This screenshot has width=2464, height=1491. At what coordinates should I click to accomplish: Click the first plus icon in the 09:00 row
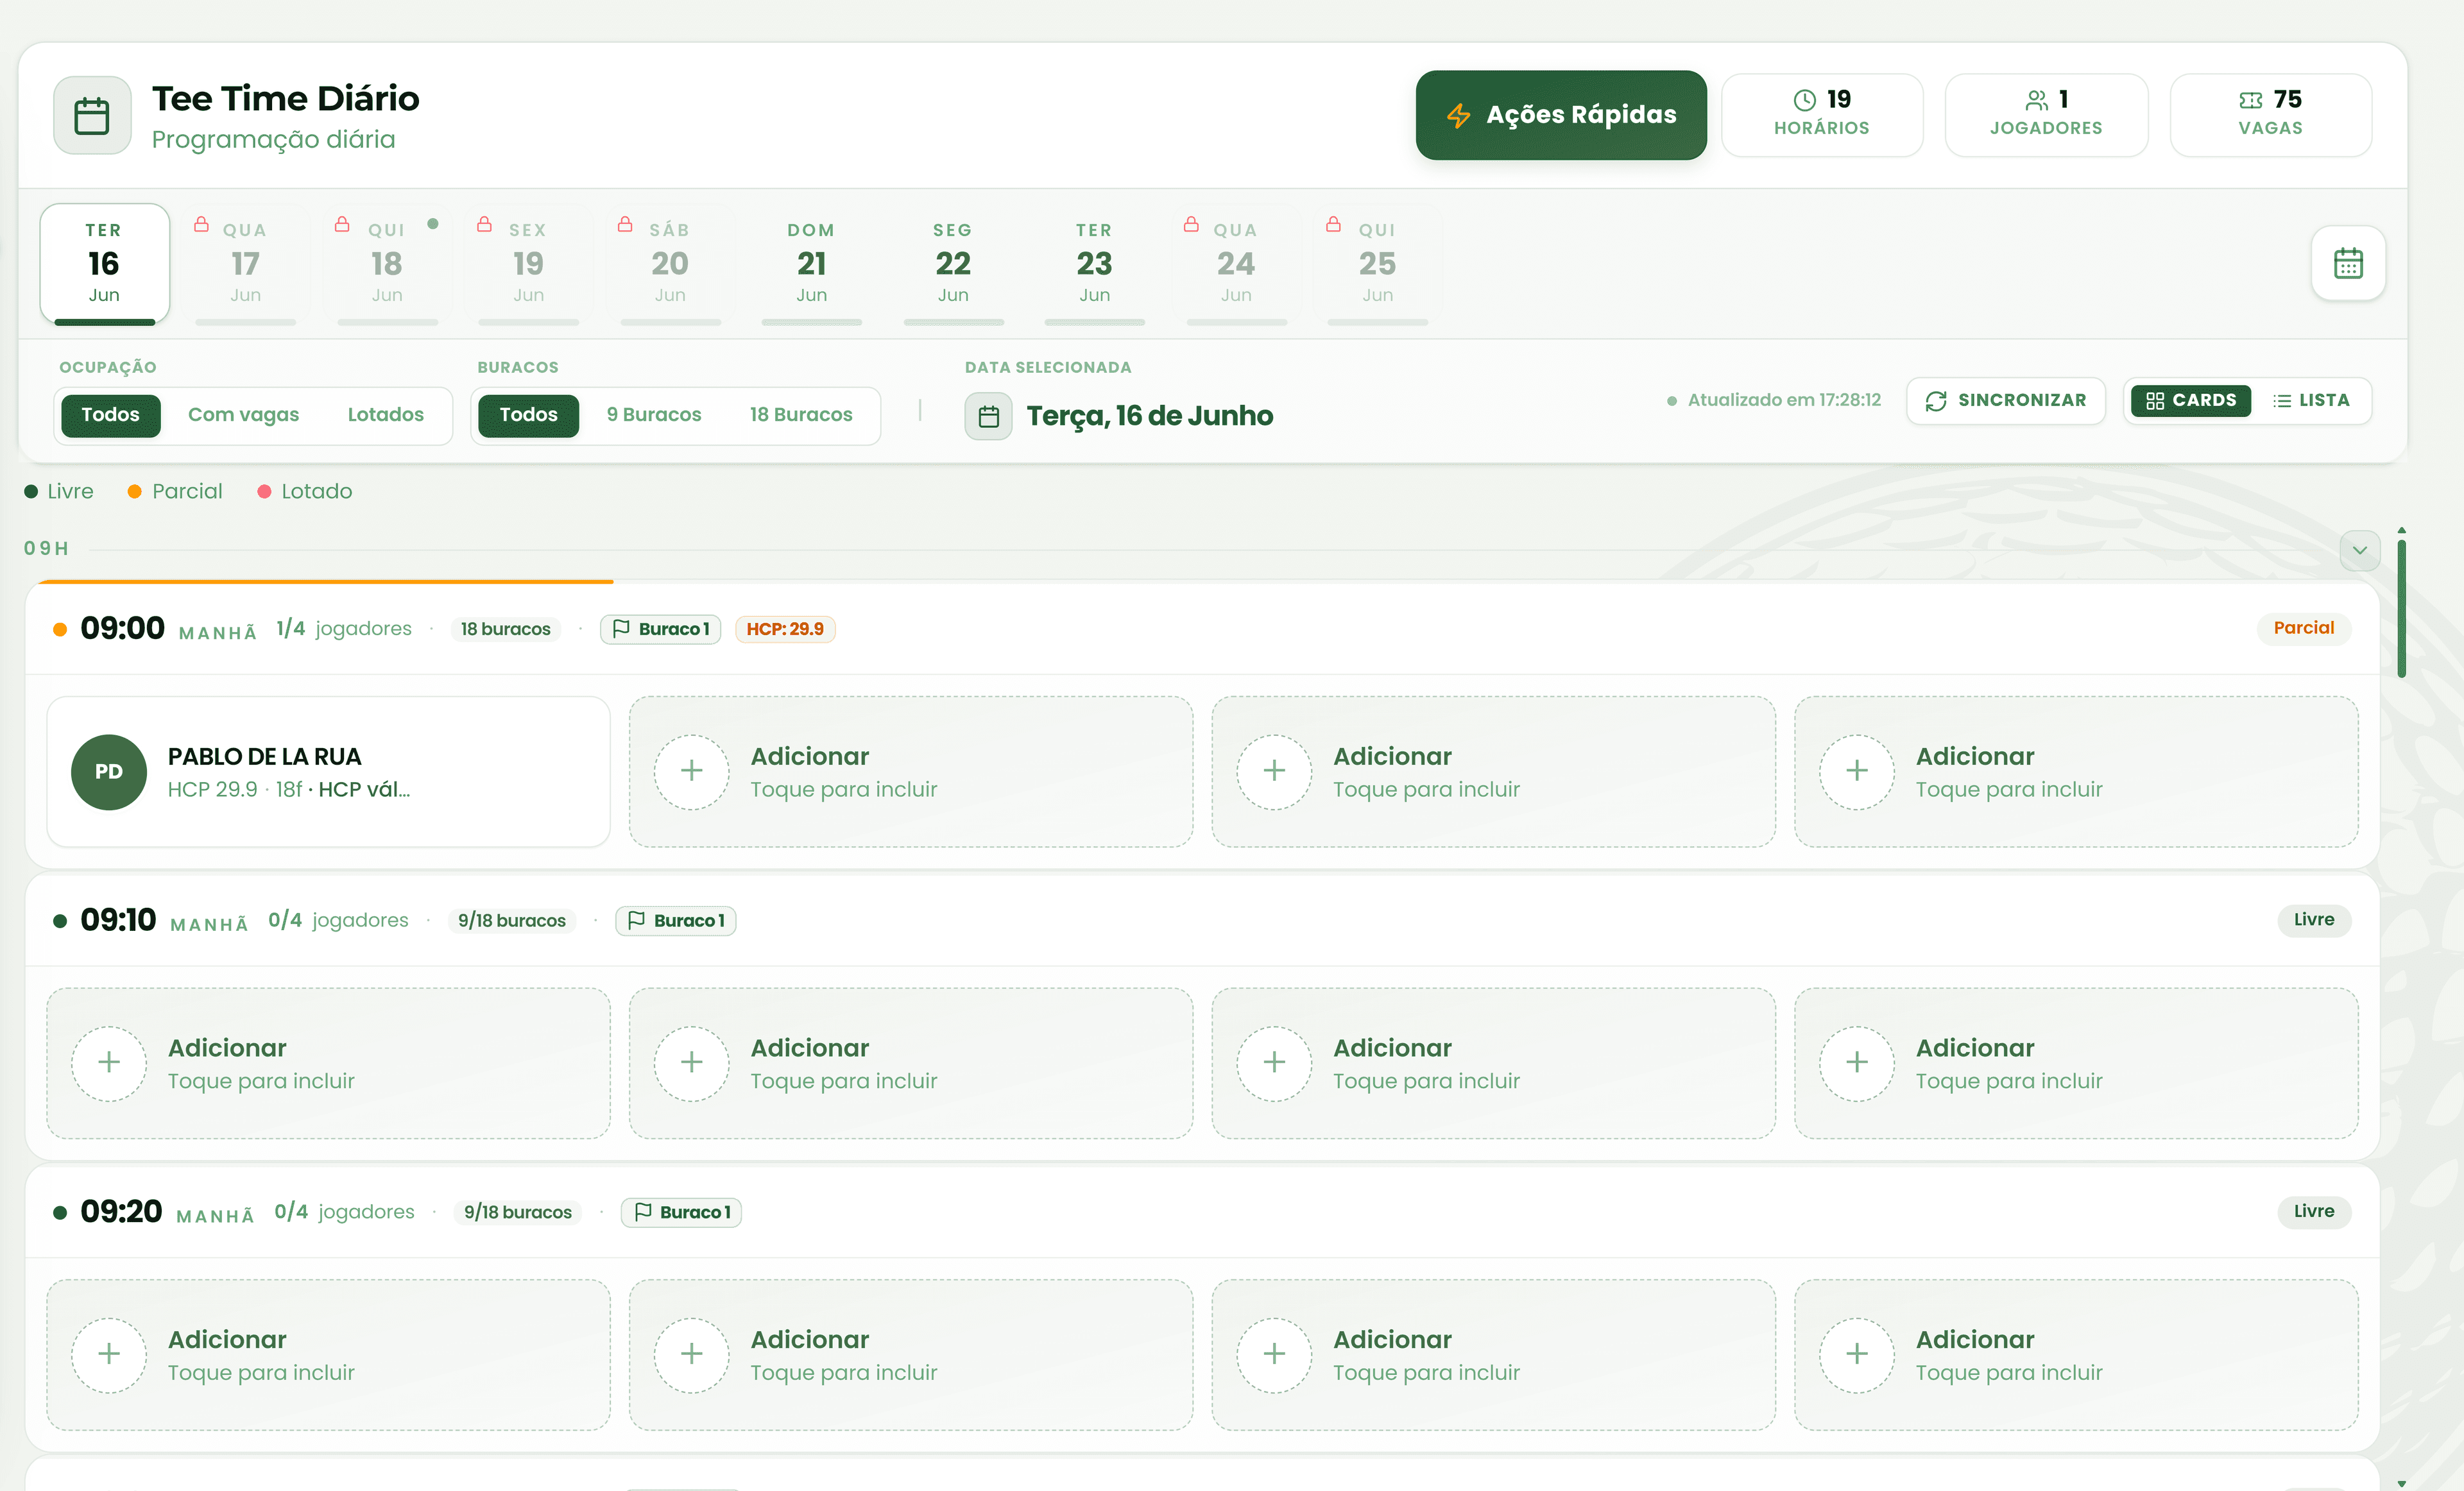691,771
